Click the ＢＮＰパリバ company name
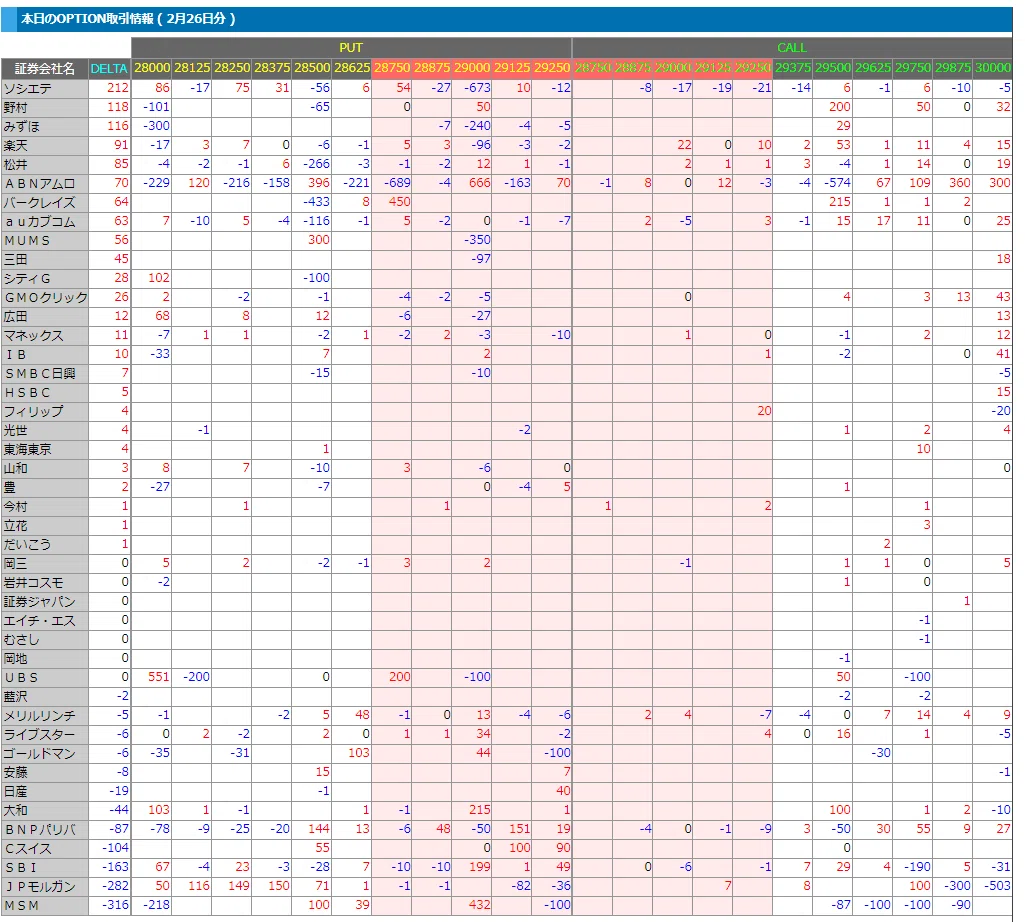The image size is (1025, 922). pos(40,830)
